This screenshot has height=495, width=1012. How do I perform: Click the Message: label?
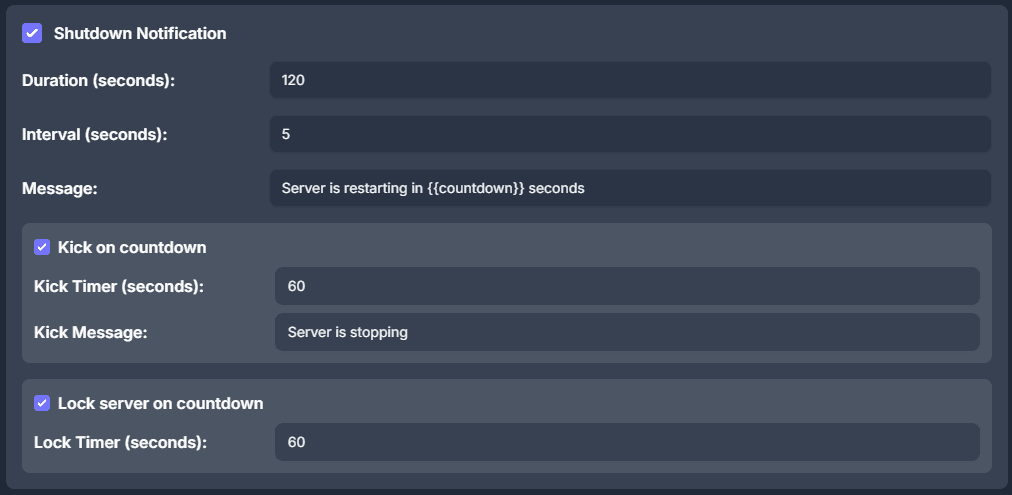pos(59,188)
